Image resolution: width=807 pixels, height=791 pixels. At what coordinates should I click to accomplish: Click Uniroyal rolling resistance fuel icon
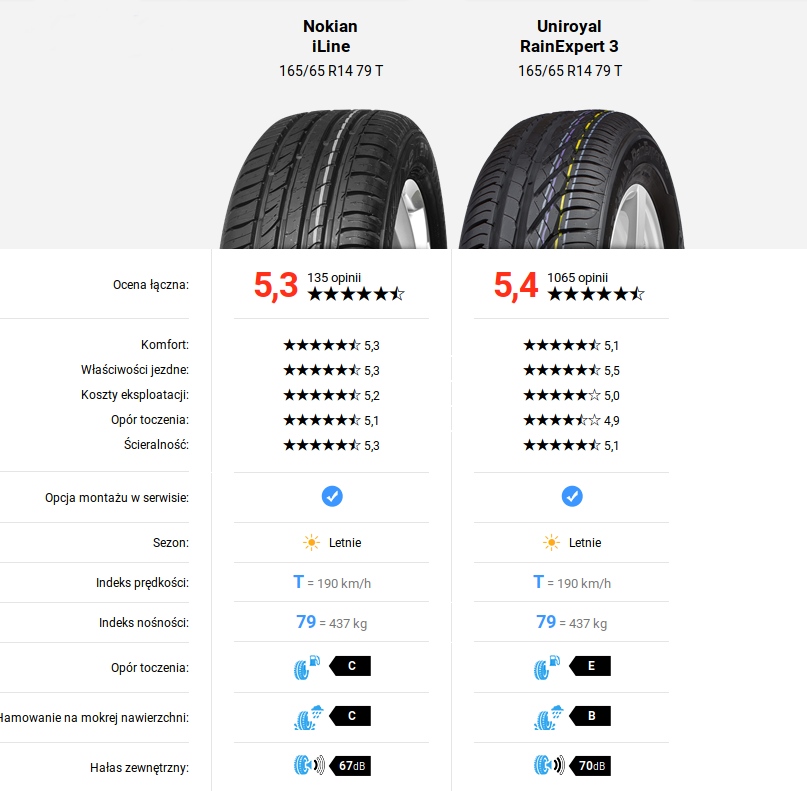(547, 667)
